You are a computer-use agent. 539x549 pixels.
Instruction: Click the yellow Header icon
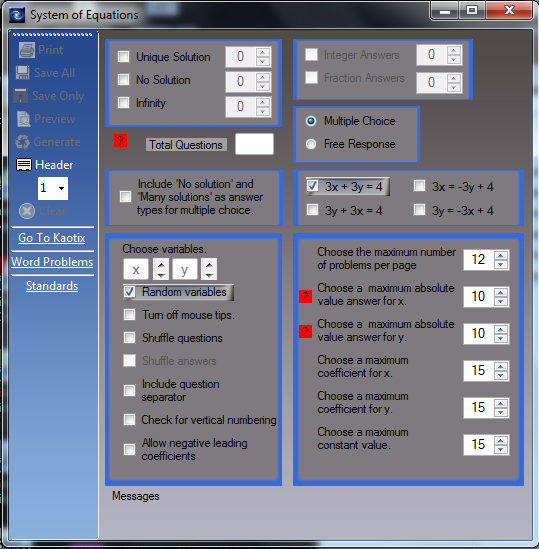coord(24,165)
